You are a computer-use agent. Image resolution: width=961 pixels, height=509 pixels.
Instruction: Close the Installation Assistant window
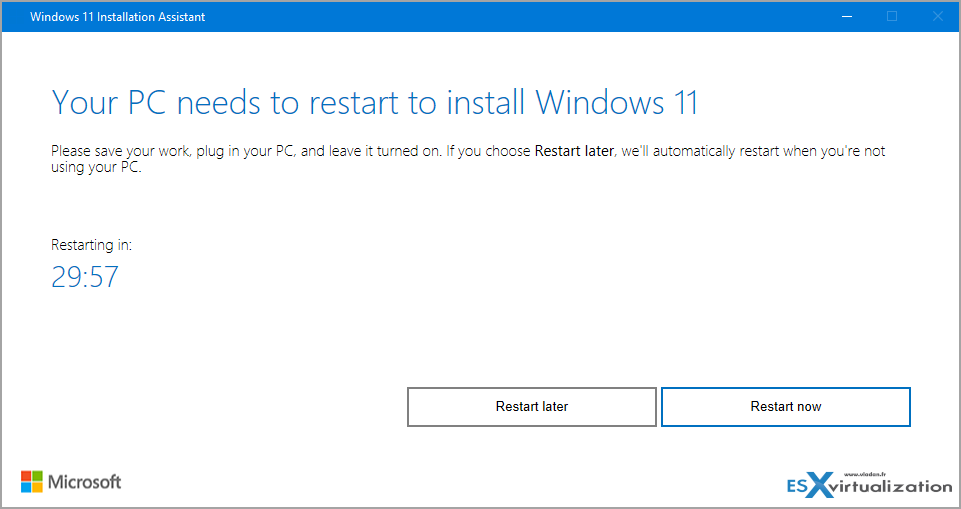[x=937, y=17]
